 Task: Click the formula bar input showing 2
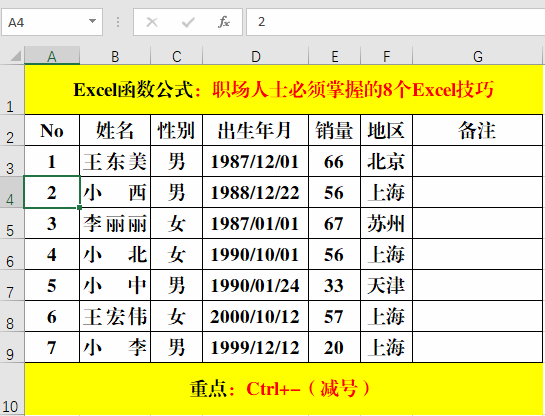click(396, 22)
